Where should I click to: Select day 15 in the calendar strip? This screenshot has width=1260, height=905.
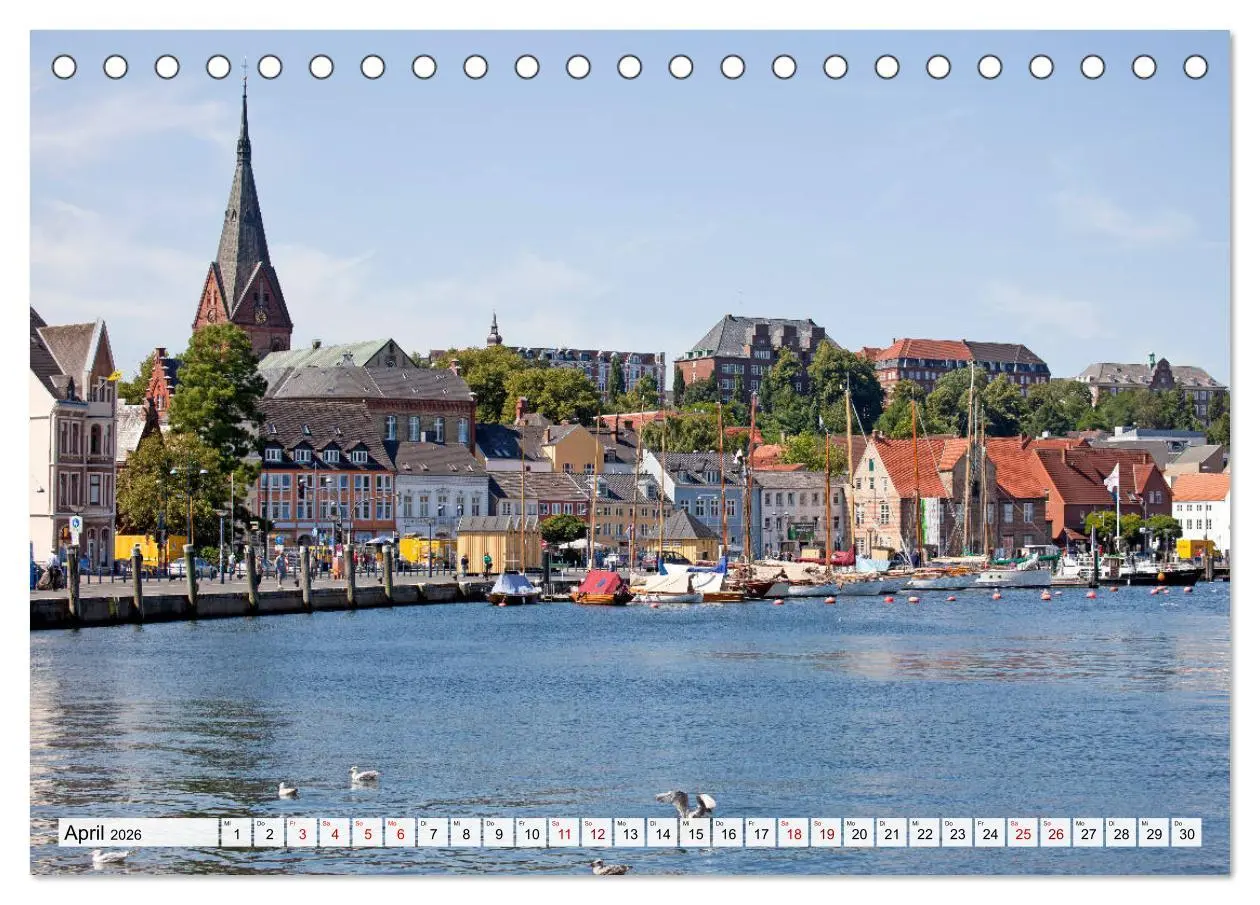click(x=695, y=833)
